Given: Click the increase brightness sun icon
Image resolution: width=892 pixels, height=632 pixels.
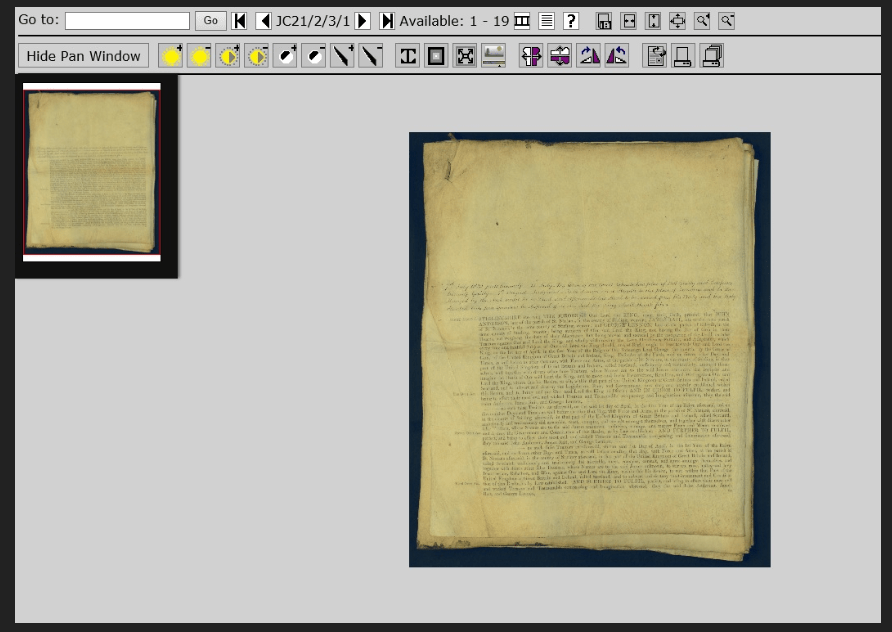Looking at the screenshot, I should (171, 56).
